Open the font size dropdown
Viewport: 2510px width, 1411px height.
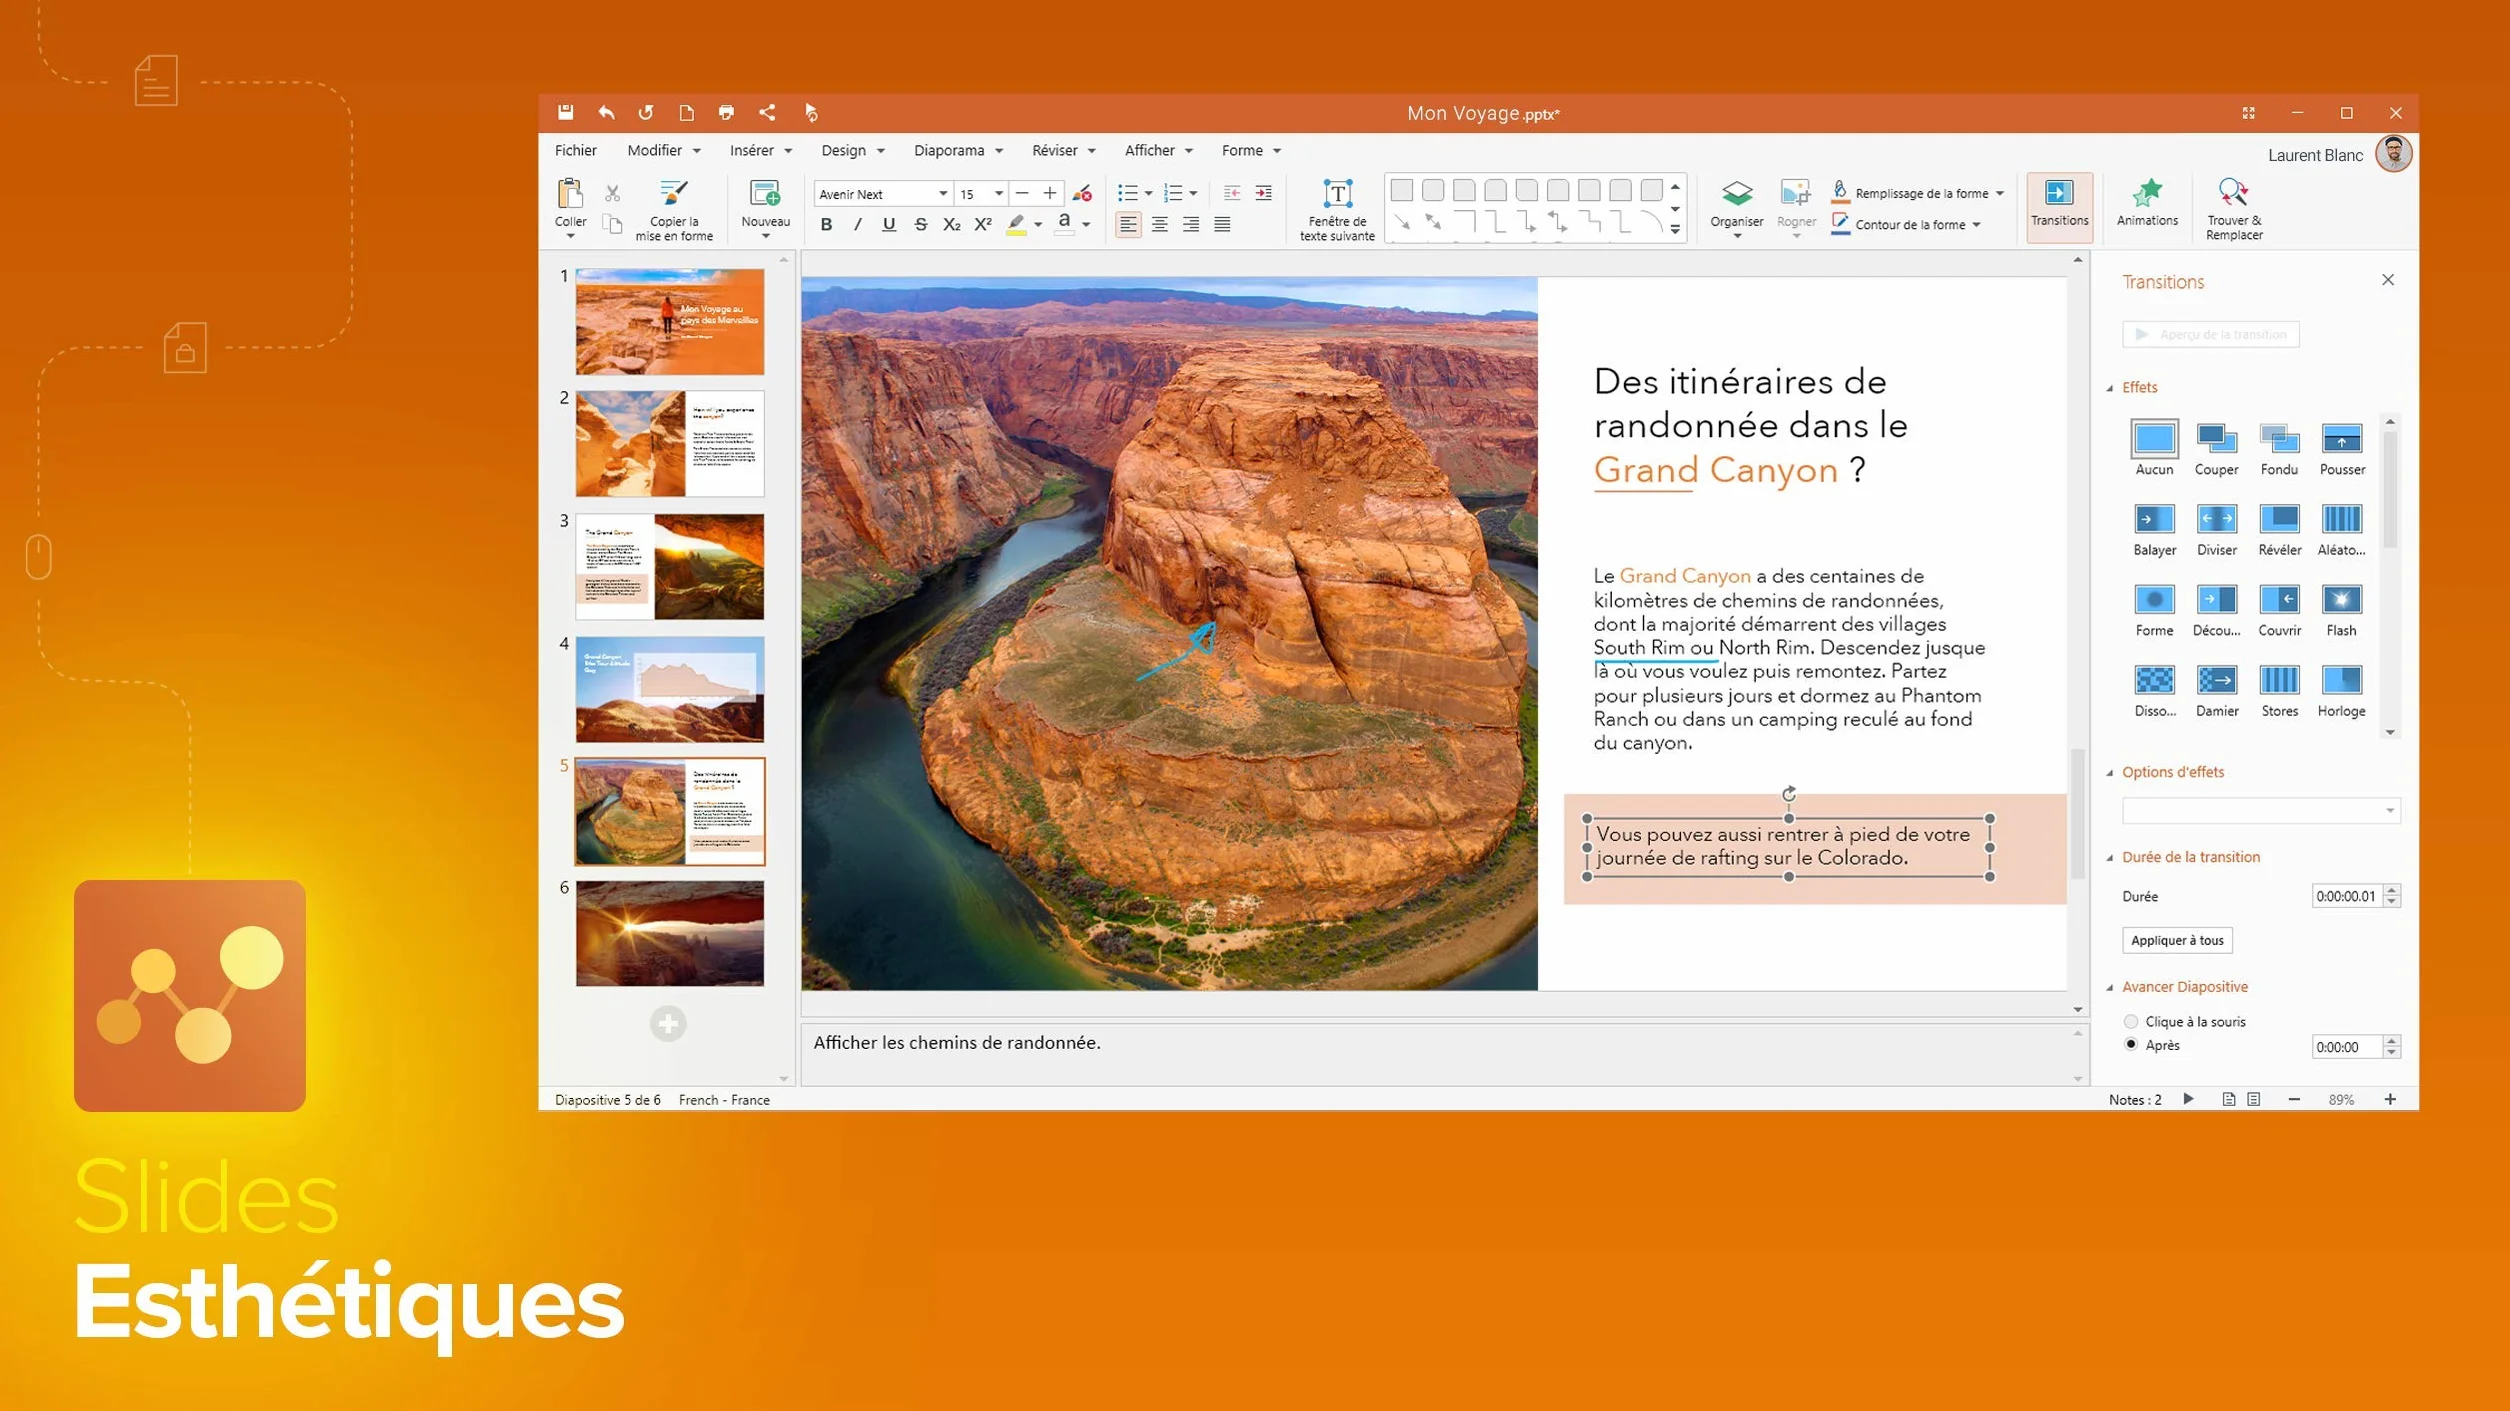(998, 194)
